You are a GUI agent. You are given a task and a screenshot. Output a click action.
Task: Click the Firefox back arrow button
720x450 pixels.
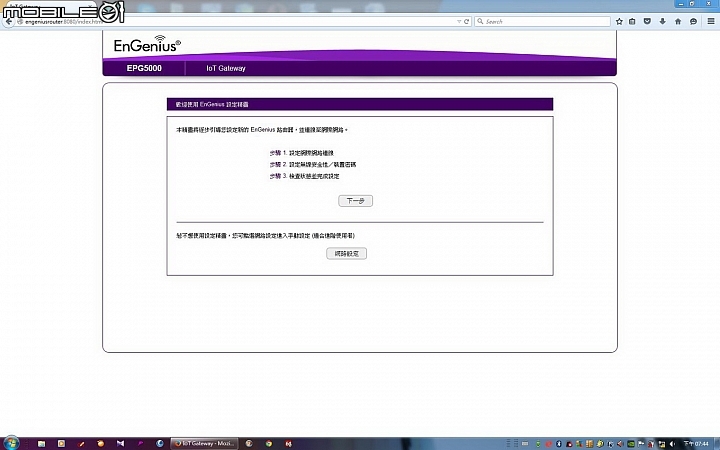8,22
